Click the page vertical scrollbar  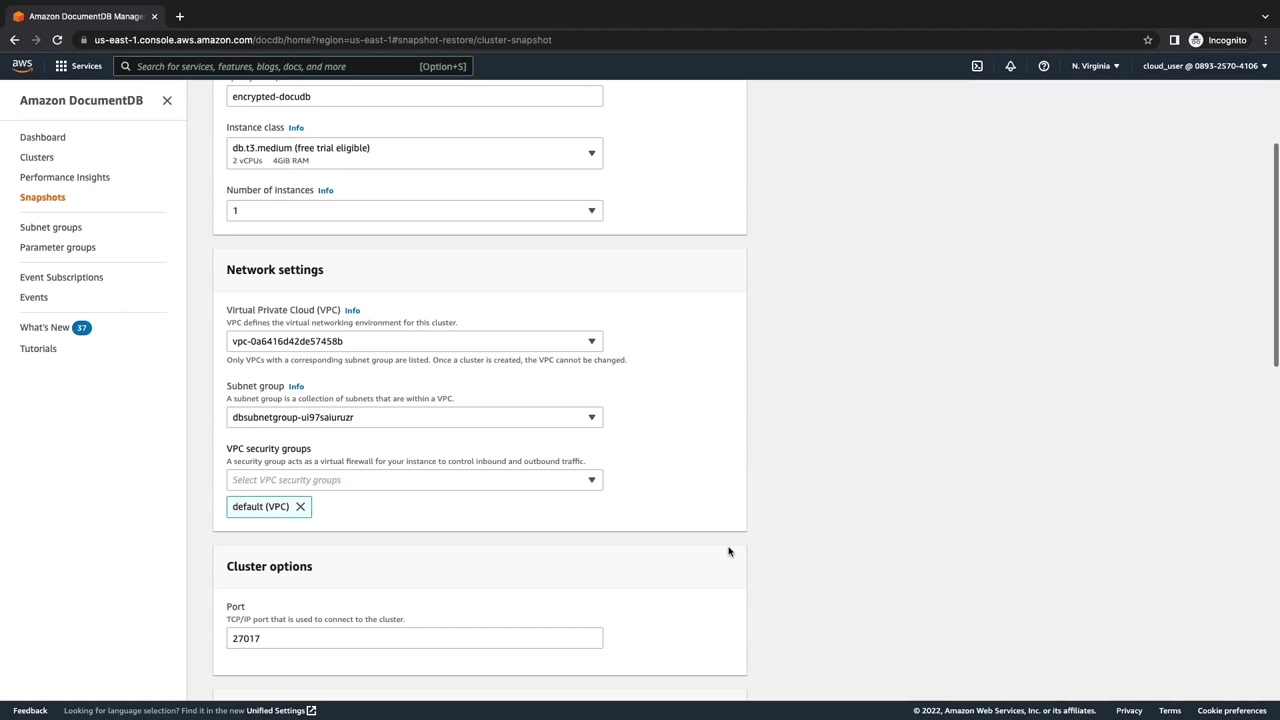(x=1275, y=255)
